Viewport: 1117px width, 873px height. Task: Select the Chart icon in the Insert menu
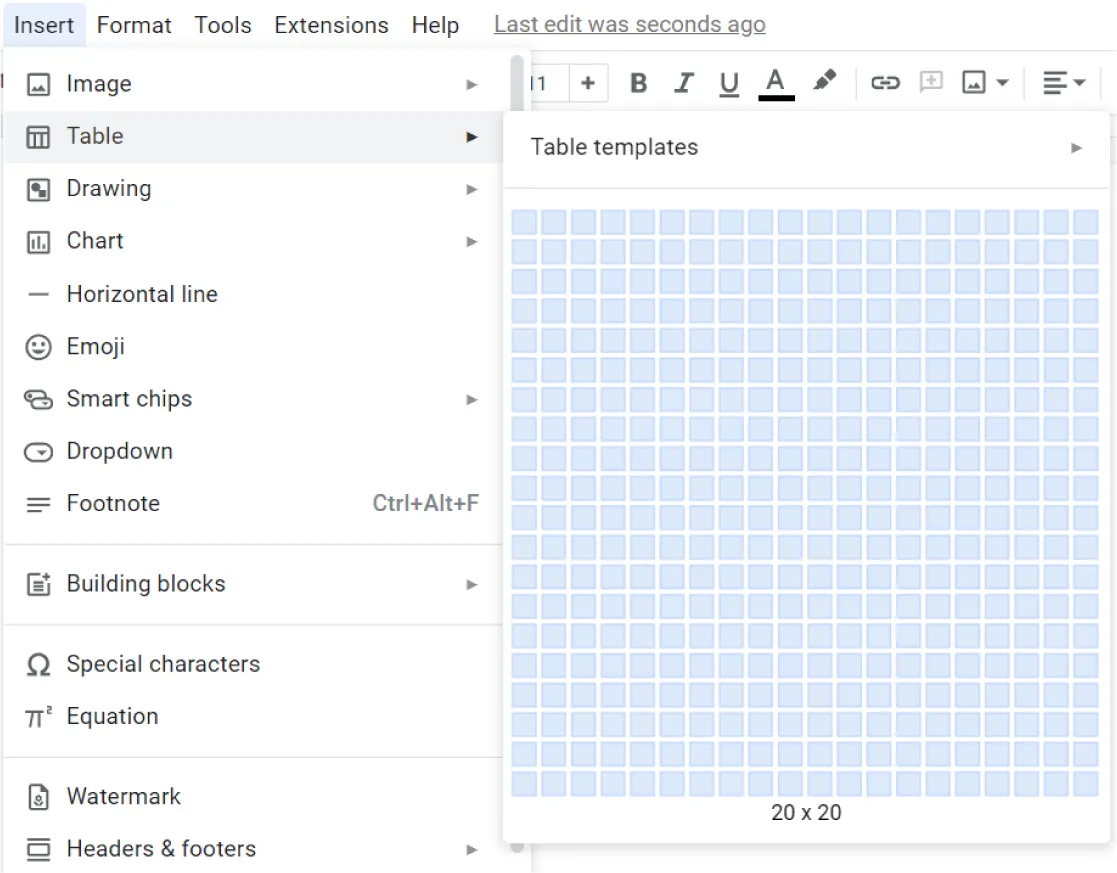[38, 241]
